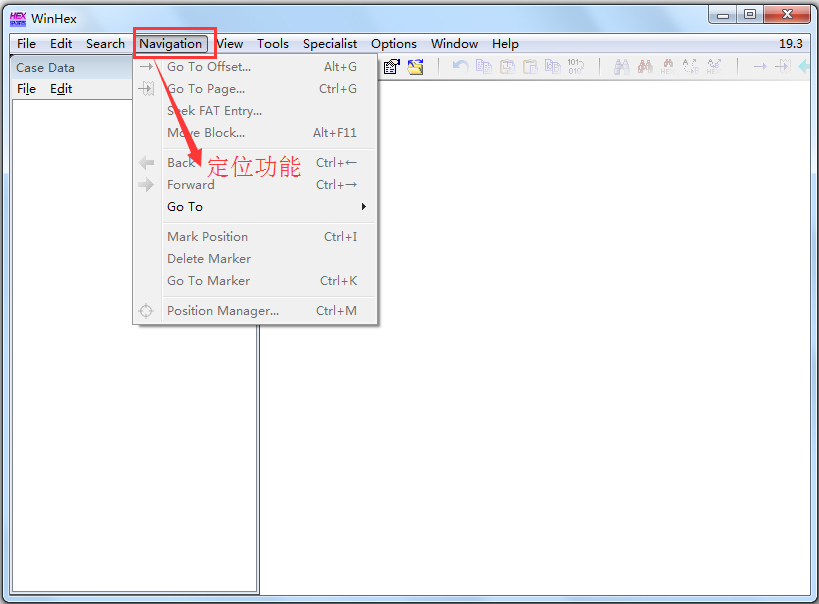Open the Specialist menu
The width and height of the screenshot is (819, 604).
pos(330,44)
